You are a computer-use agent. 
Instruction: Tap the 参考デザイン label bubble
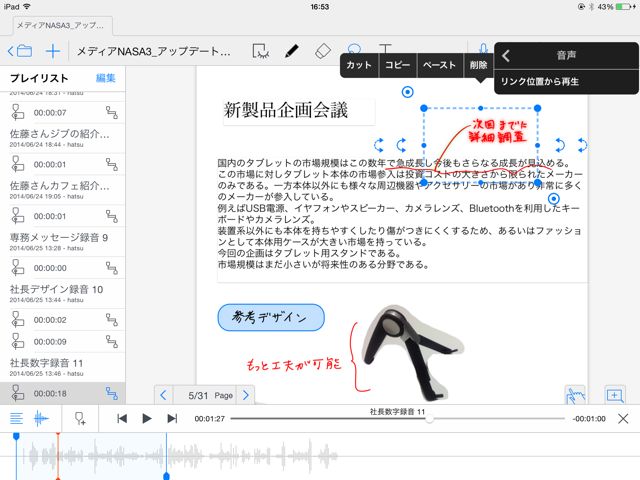click(271, 317)
